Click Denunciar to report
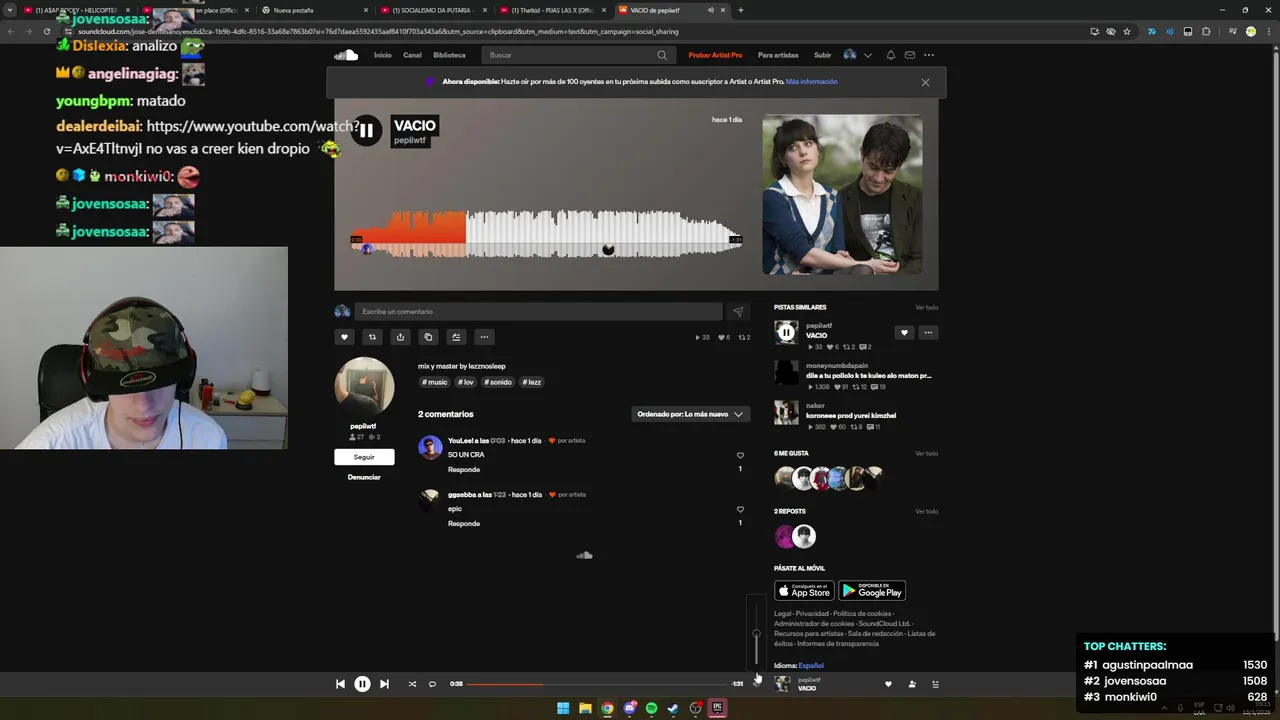This screenshot has width=1280, height=720. 364,477
